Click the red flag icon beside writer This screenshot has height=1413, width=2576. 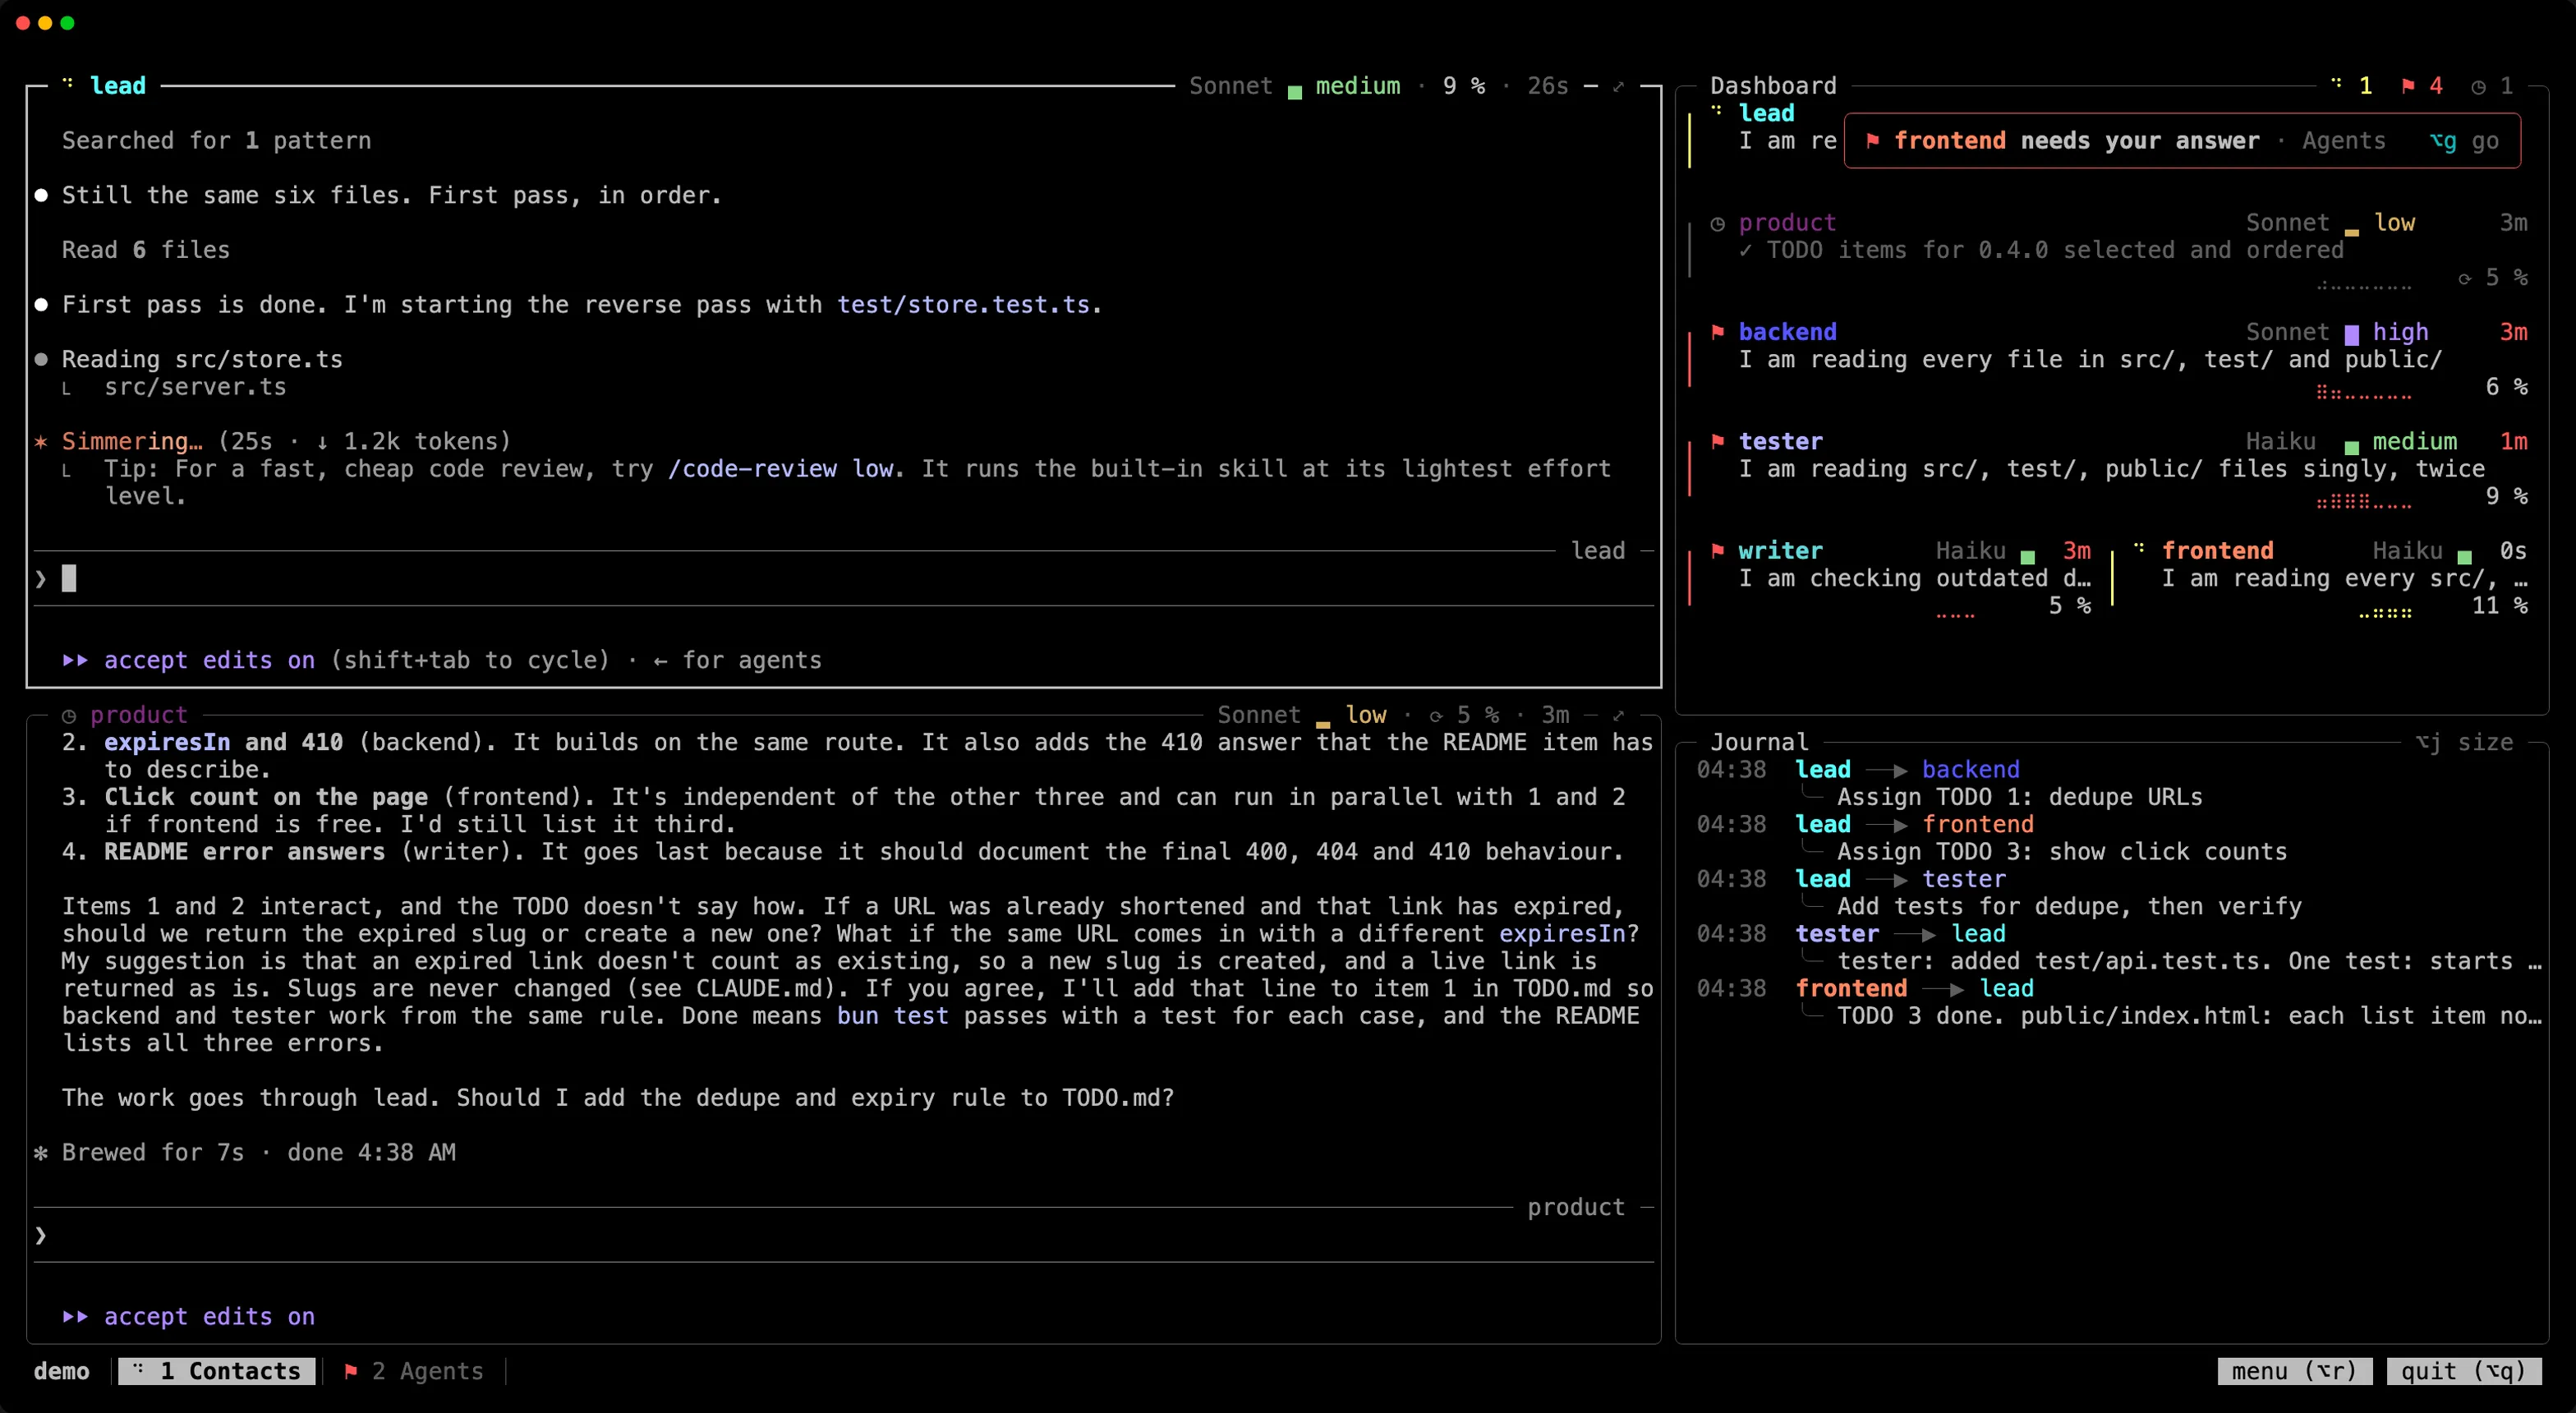coord(1717,551)
